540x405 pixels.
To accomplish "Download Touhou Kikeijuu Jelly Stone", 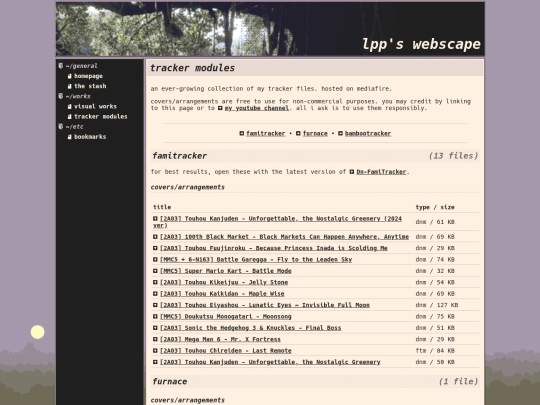I will (224, 282).
